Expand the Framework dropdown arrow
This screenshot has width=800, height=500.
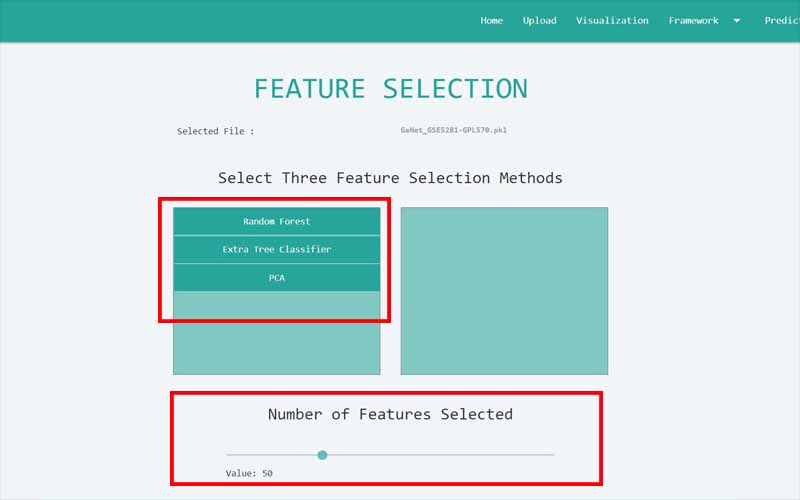(737, 21)
